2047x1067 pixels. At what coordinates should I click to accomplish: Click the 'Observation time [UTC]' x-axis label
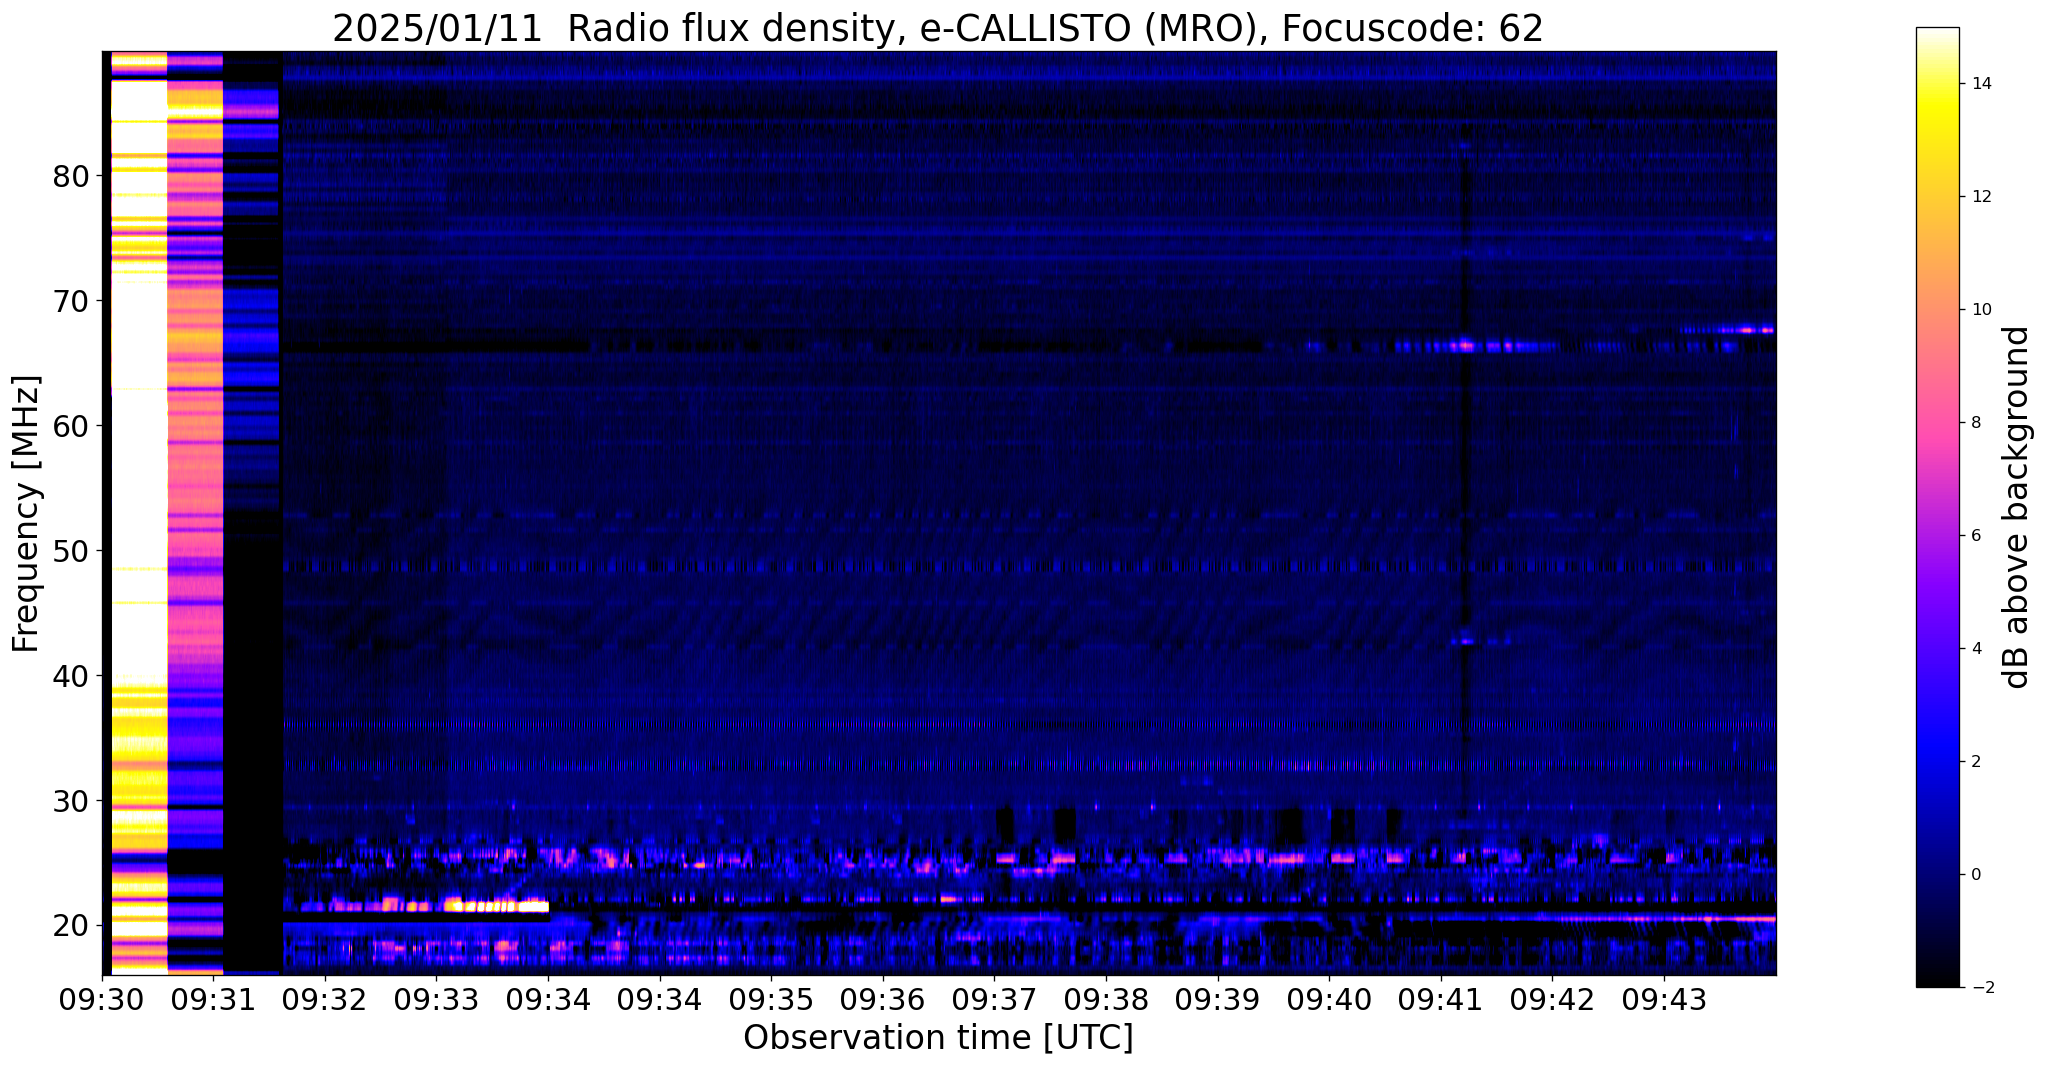938,1038
